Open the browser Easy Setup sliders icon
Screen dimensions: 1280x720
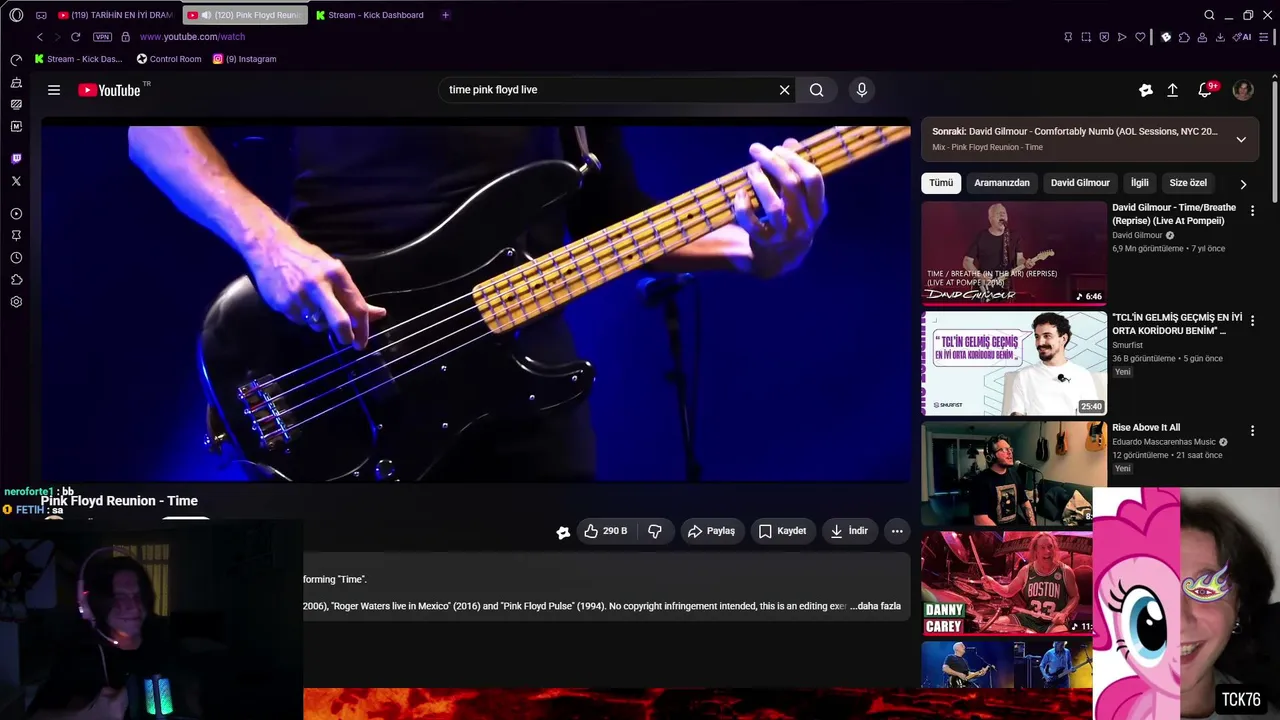pos(1265,37)
